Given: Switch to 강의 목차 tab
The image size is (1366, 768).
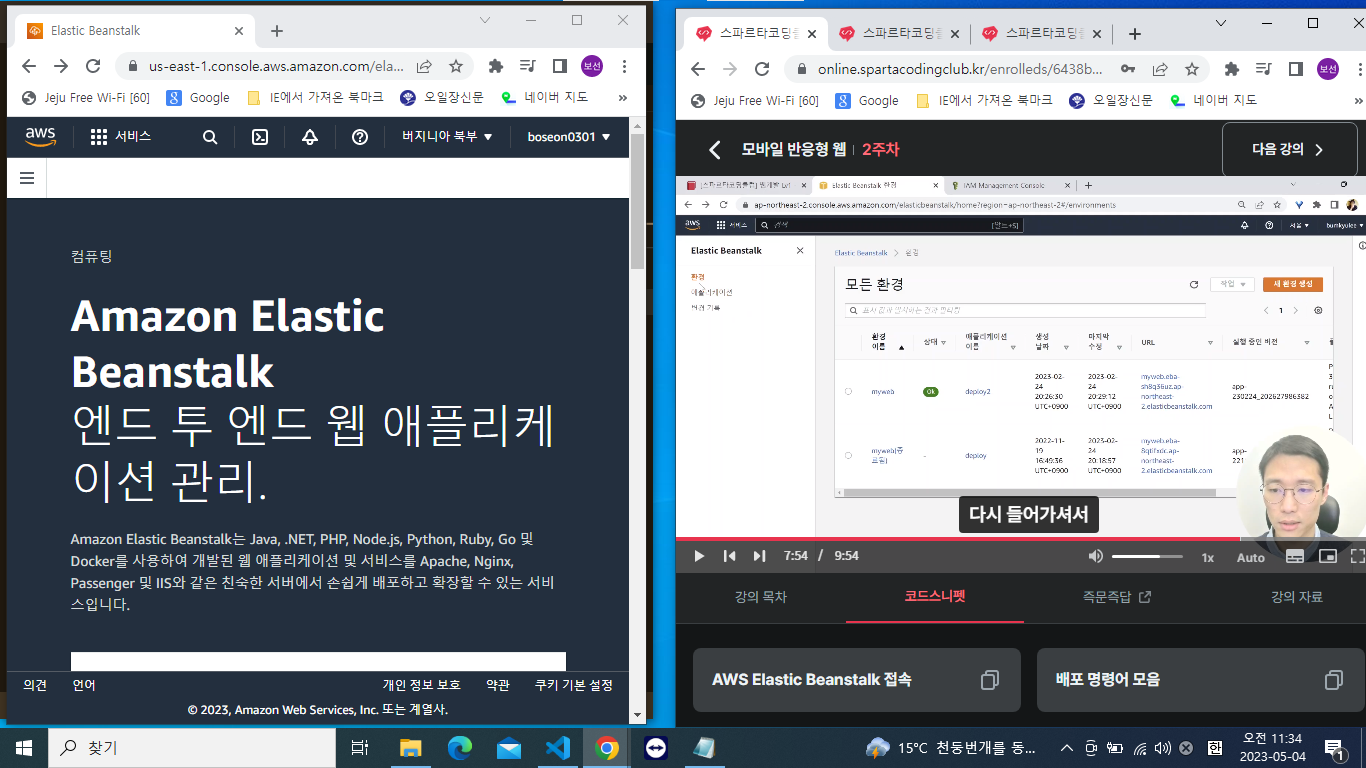Looking at the screenshot, I should pyautogui.click(x=761, y=597).
